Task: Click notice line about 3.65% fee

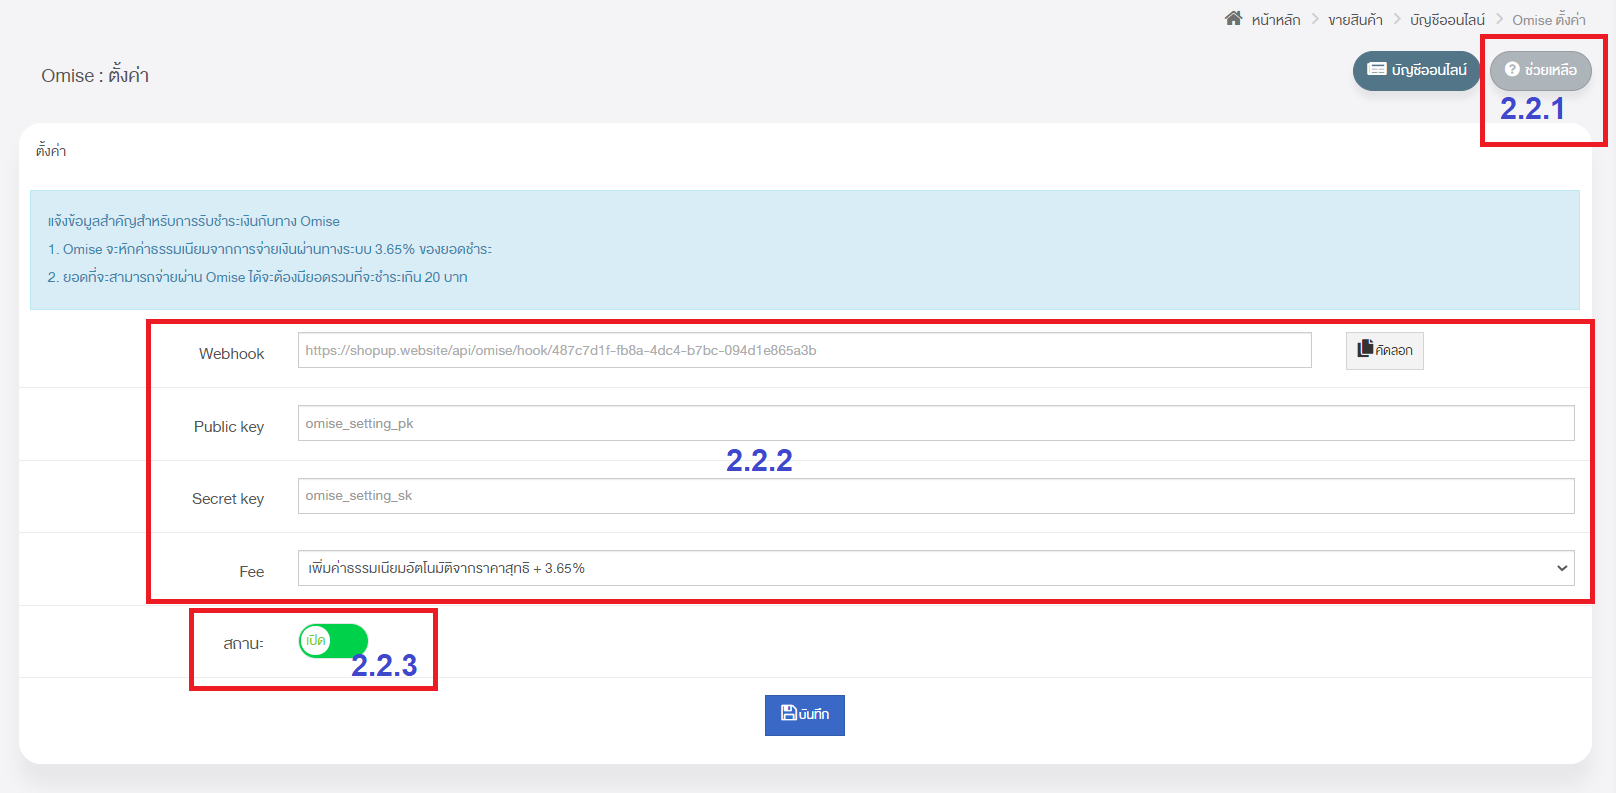Action: [270, 249]
